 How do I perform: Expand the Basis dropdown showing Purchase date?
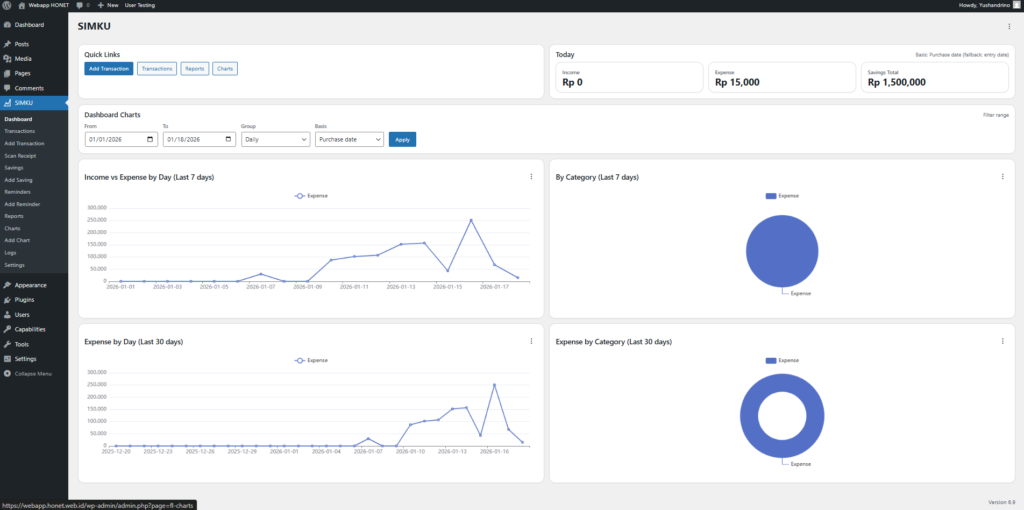coord(349,140)
